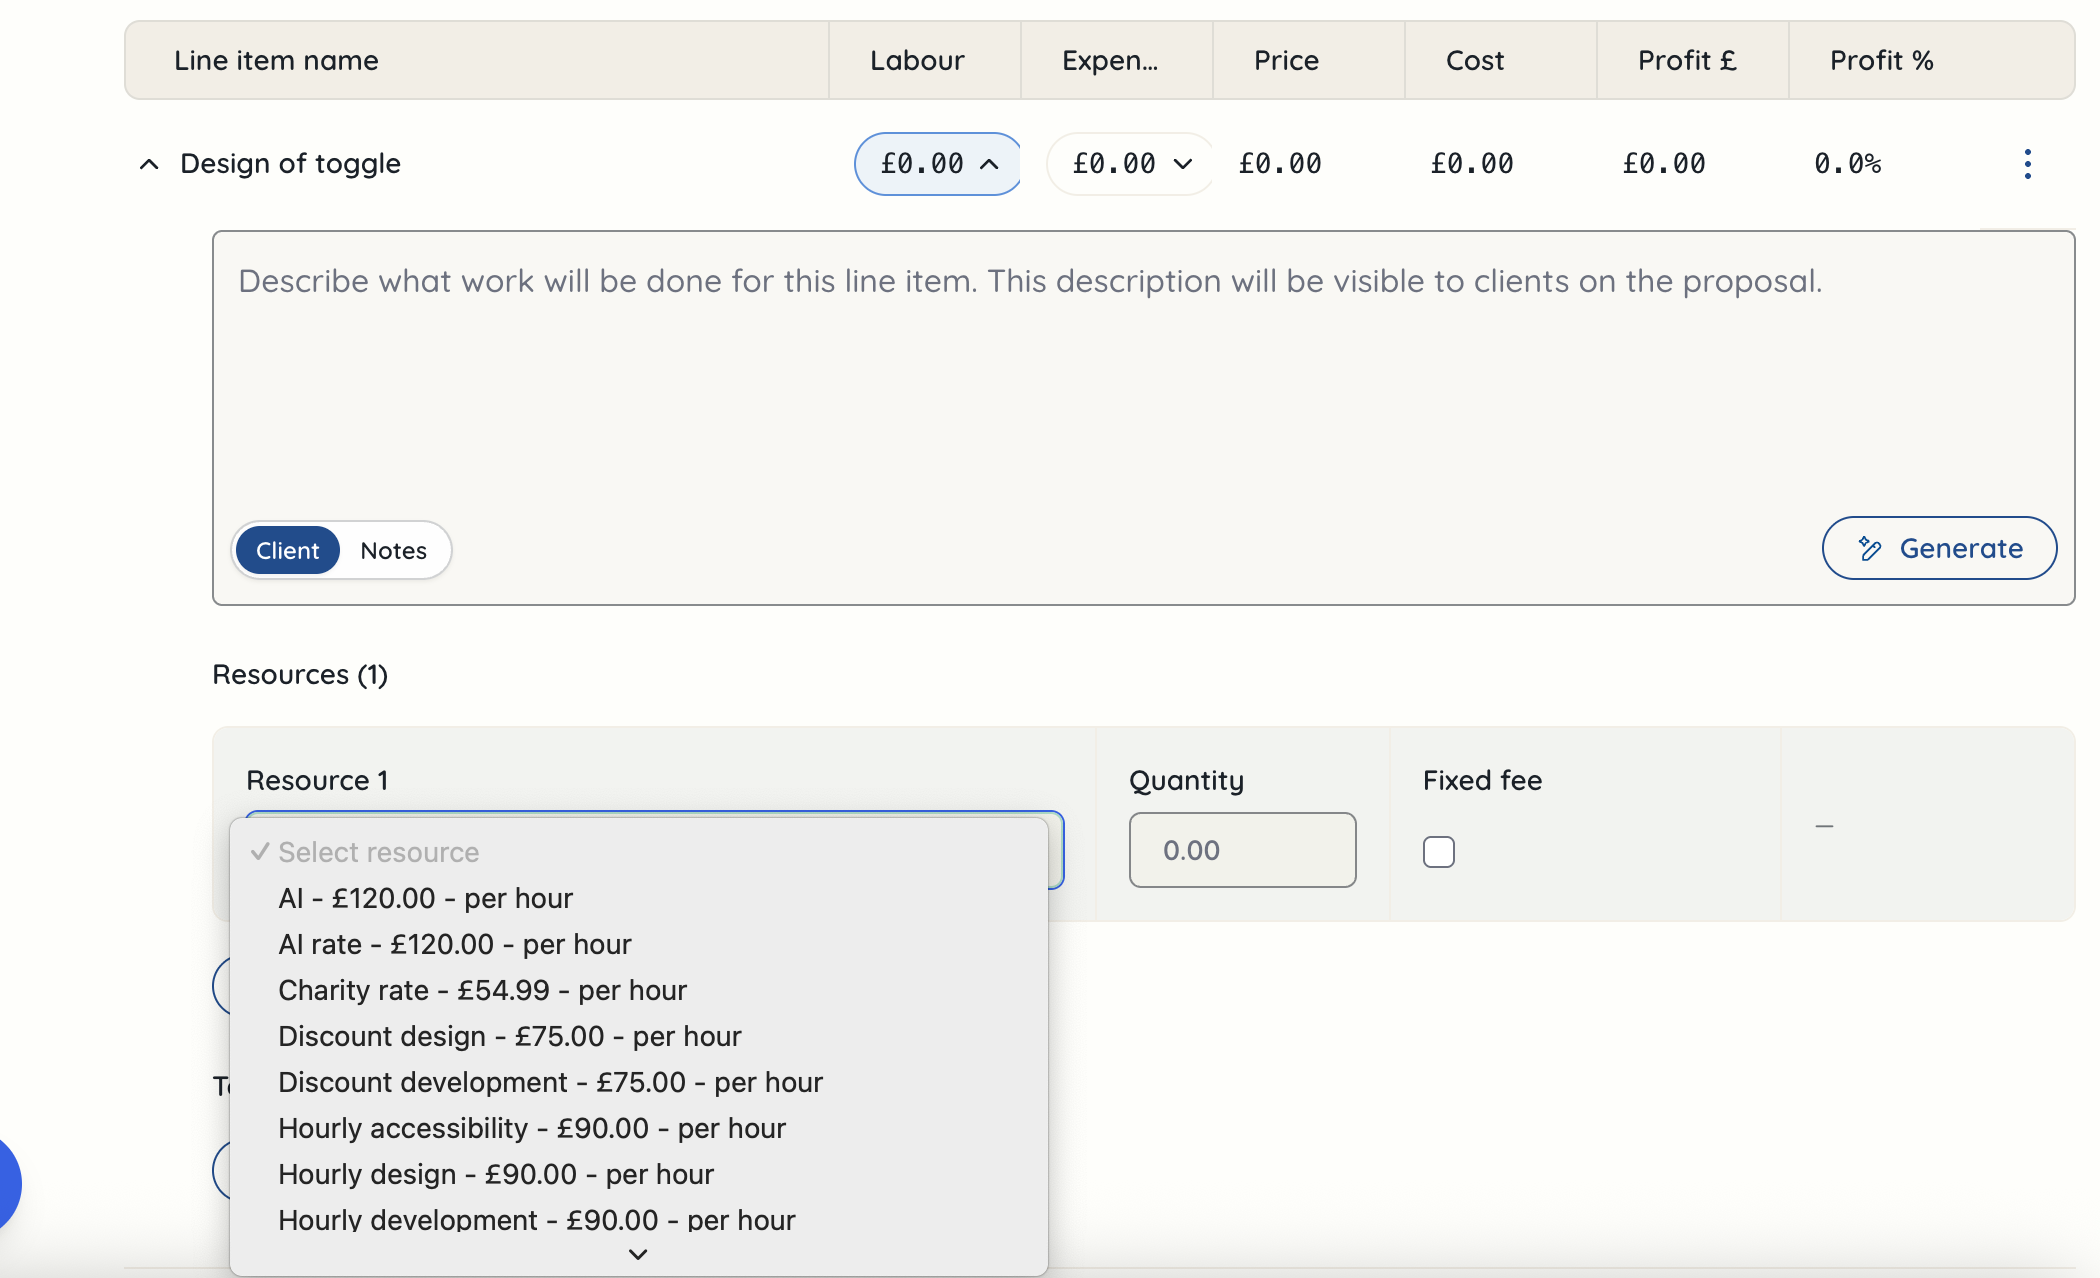This screenshot has height=1278, width=2100.
Task: Click the Generate button
Action: [1939, 548]
